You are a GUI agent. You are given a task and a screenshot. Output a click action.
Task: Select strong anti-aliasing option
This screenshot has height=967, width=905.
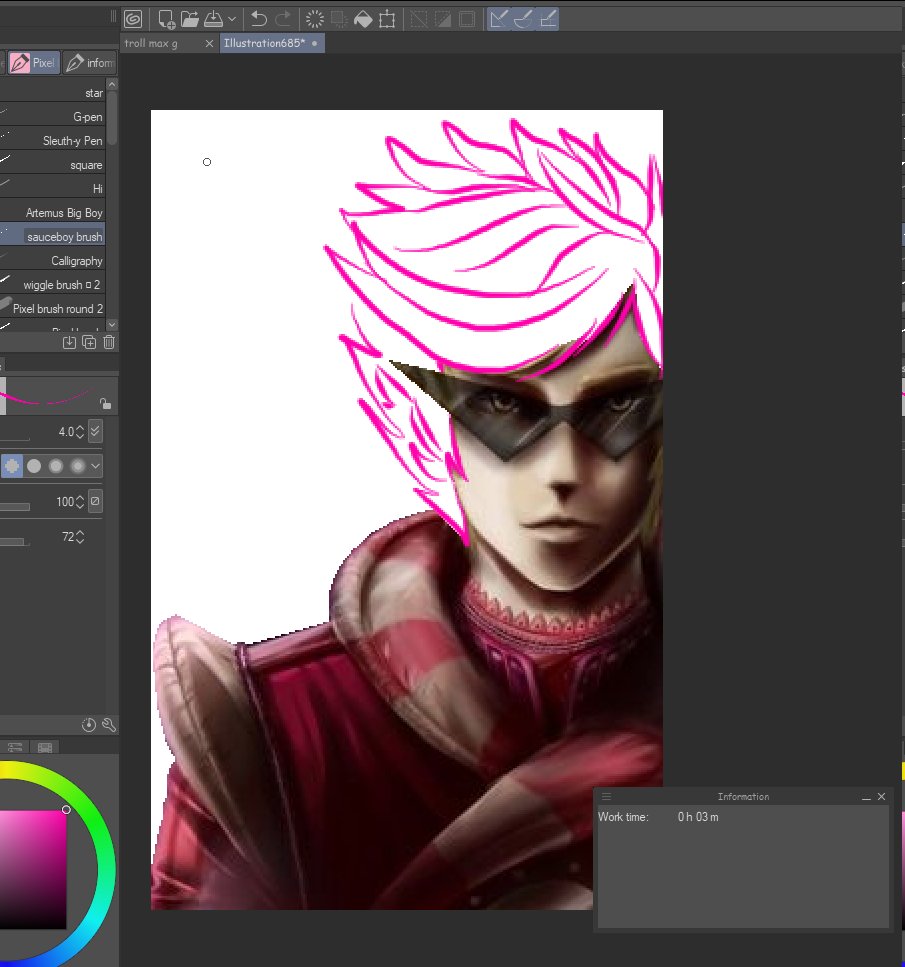click(x=78, y=466)
